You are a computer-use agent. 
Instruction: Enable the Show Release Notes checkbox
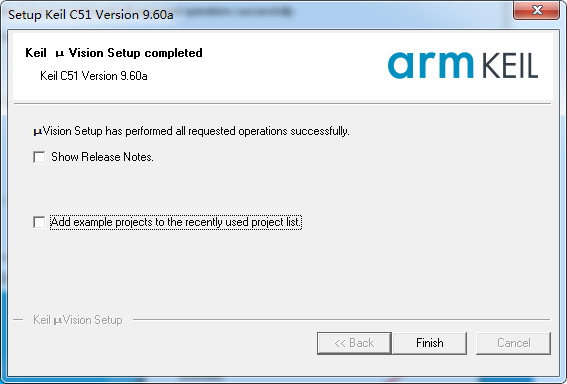(39, 157)
